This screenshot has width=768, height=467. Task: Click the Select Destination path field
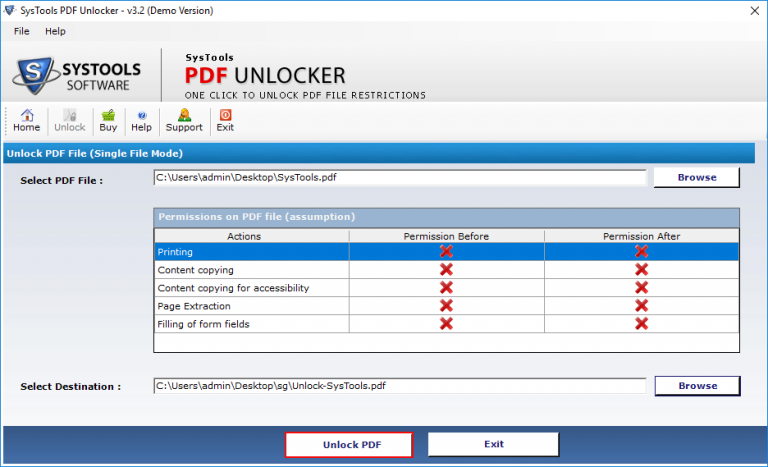pyautogui.click(x=400, y=386)
